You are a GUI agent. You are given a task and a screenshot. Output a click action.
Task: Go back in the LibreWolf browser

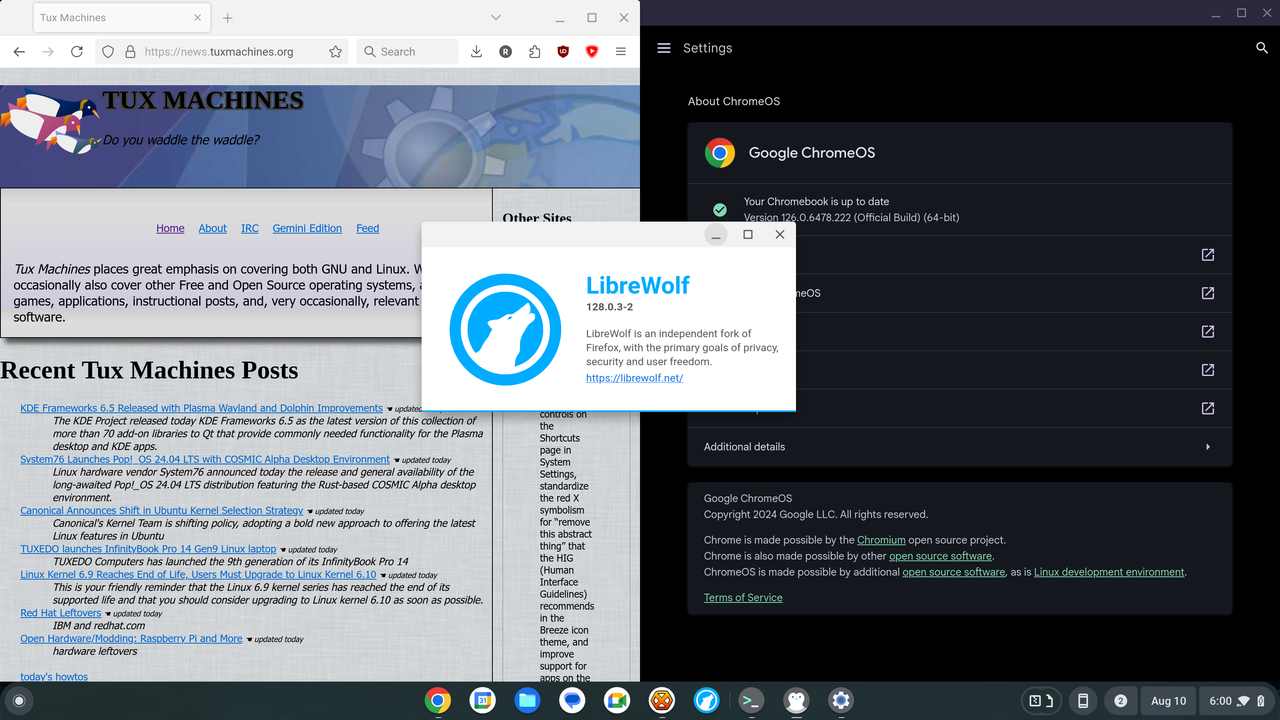(x=19, y=52)
